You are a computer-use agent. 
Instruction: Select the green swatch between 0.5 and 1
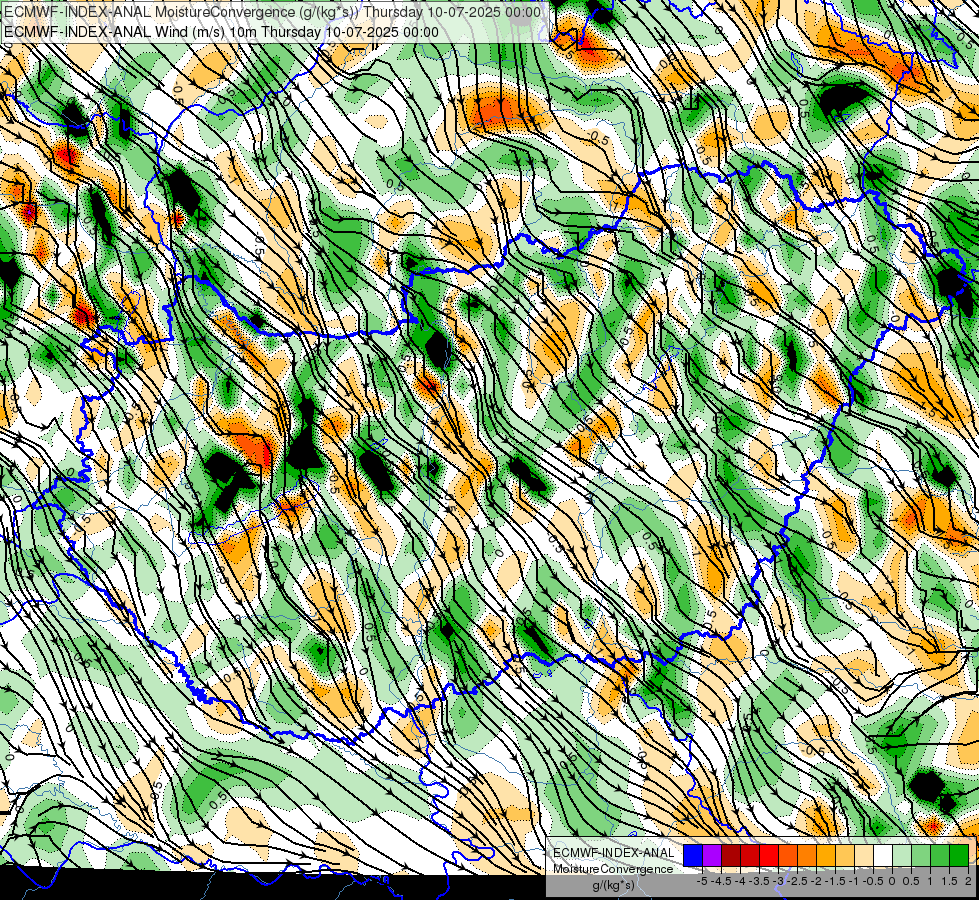921,855
